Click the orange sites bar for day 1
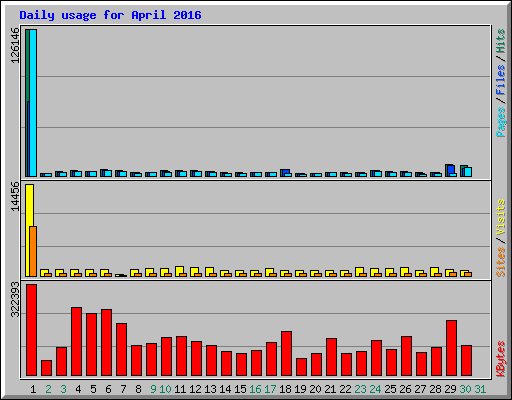The width and height of the screenshot is (512, 400). (33, 251)
